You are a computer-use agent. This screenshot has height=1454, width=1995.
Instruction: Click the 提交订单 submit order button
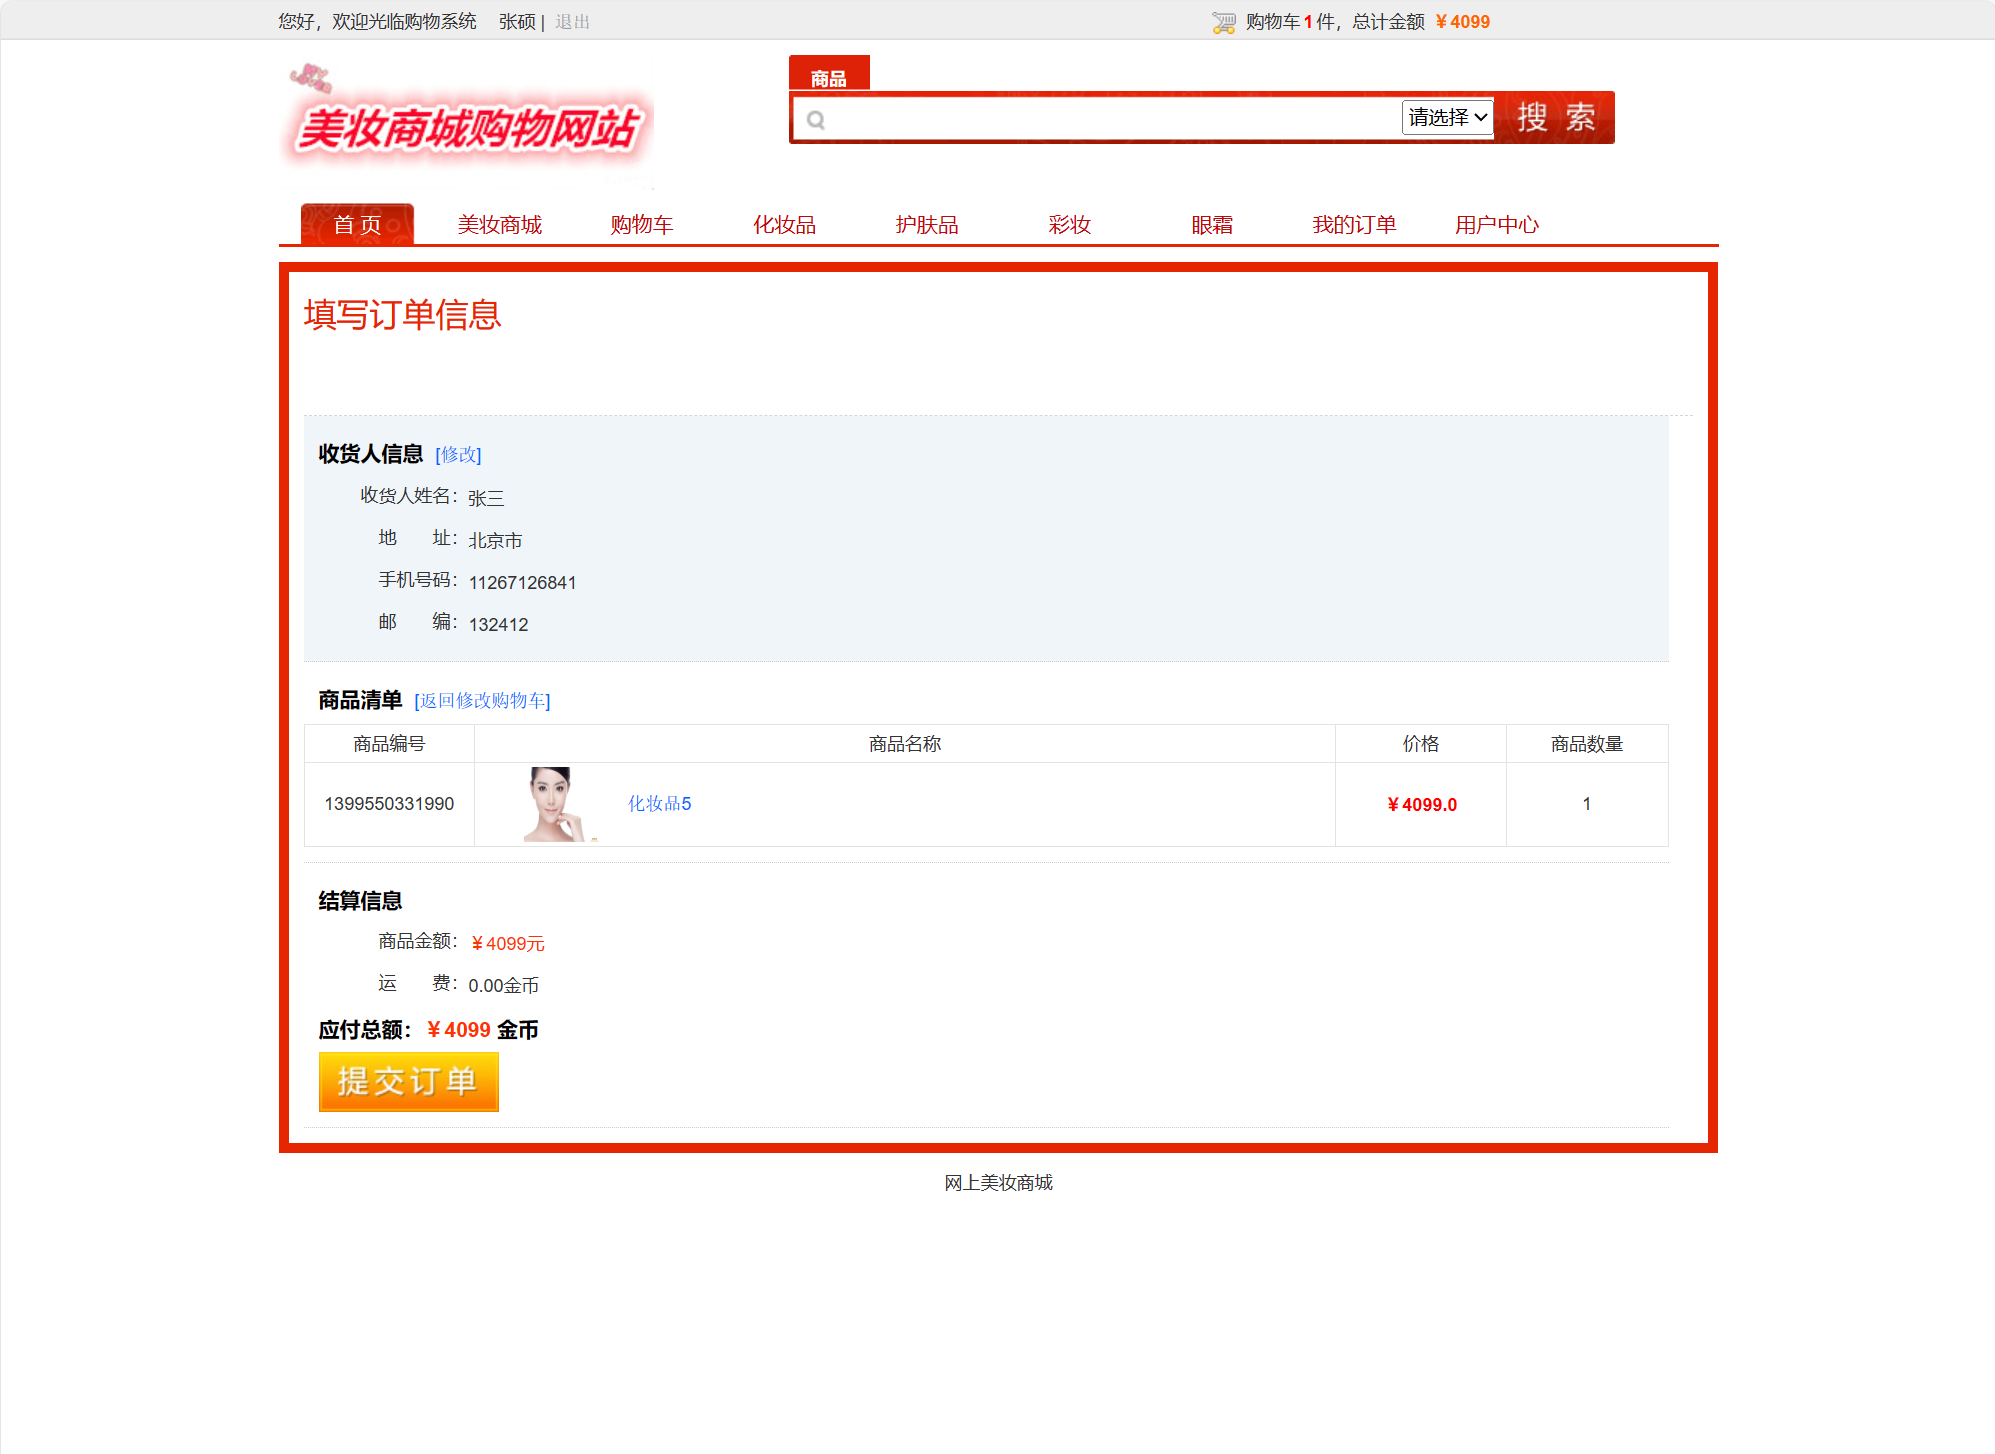pyautogui.click(x=408, y=1081)
